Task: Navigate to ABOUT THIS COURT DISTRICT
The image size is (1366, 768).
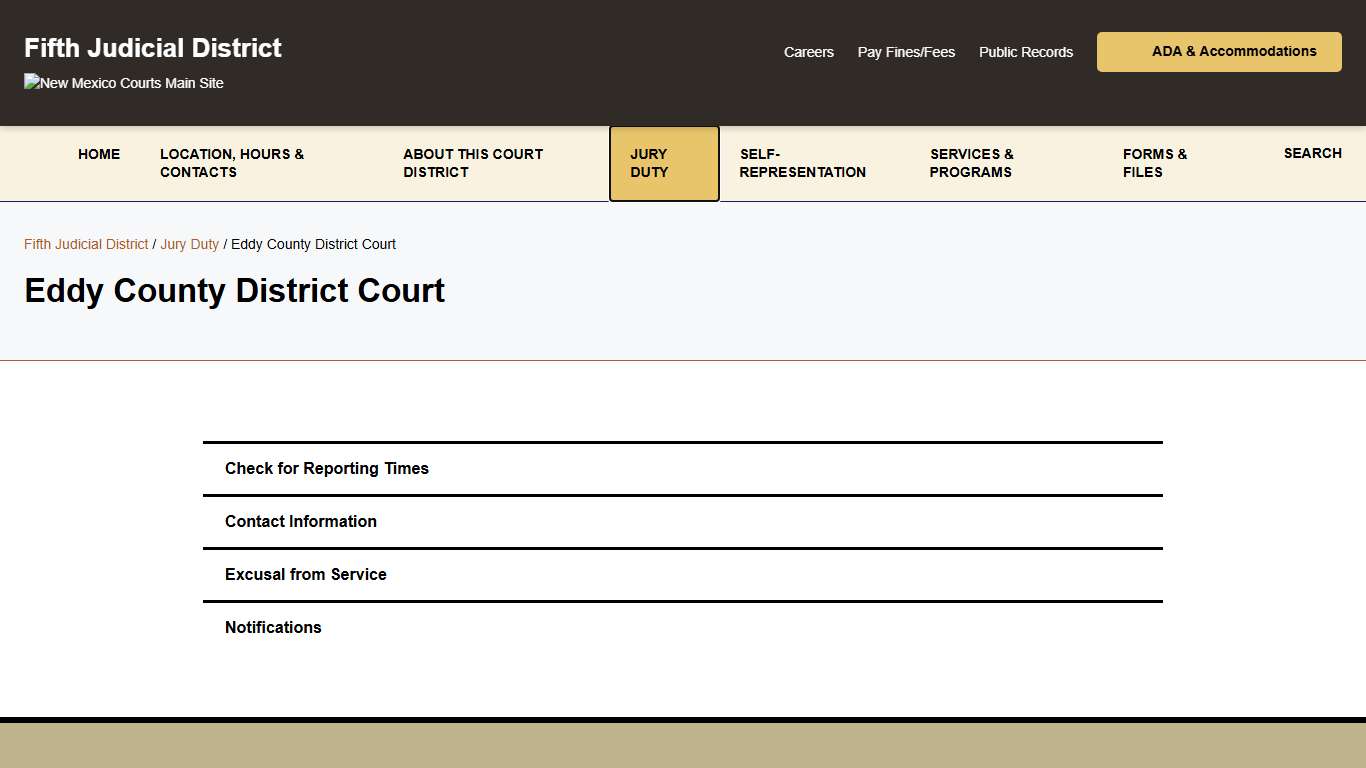Action: pos(473,163)
